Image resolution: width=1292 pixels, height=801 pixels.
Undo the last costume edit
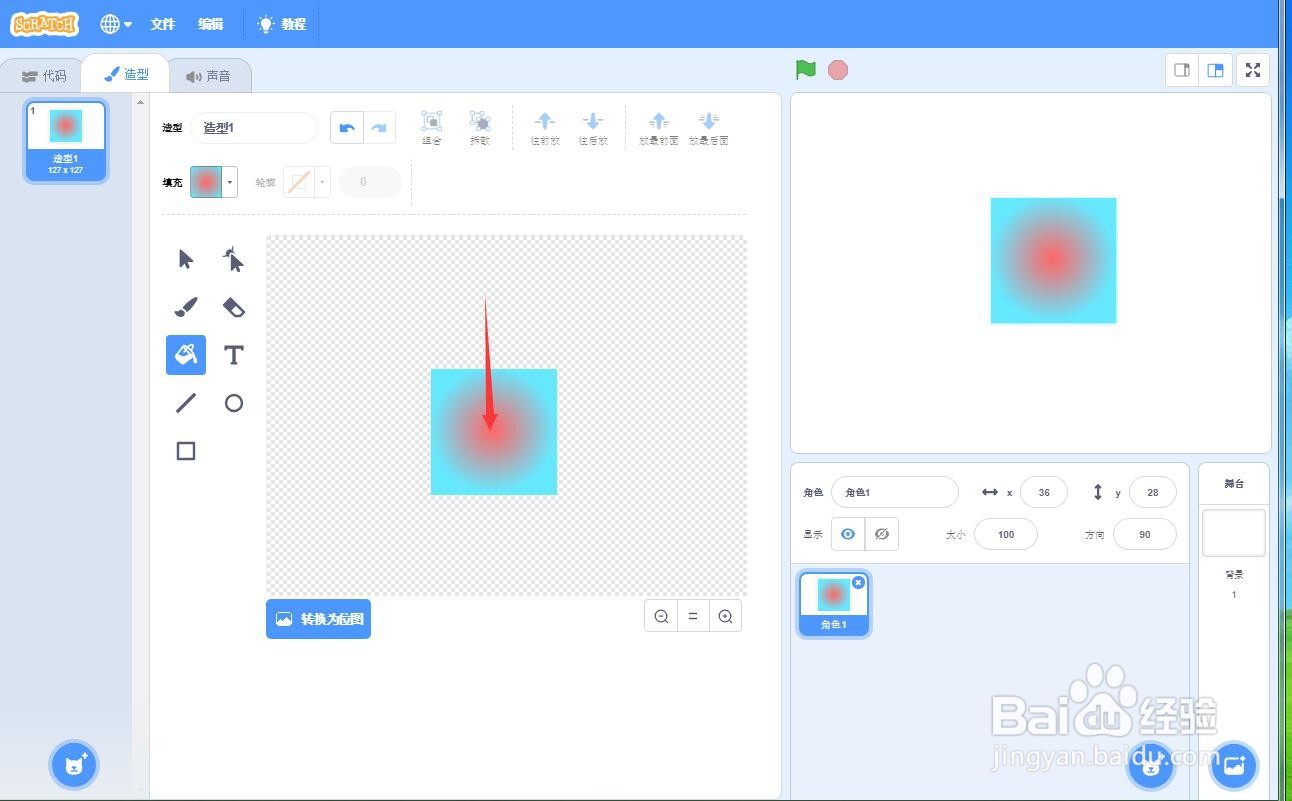coord(347,128)
